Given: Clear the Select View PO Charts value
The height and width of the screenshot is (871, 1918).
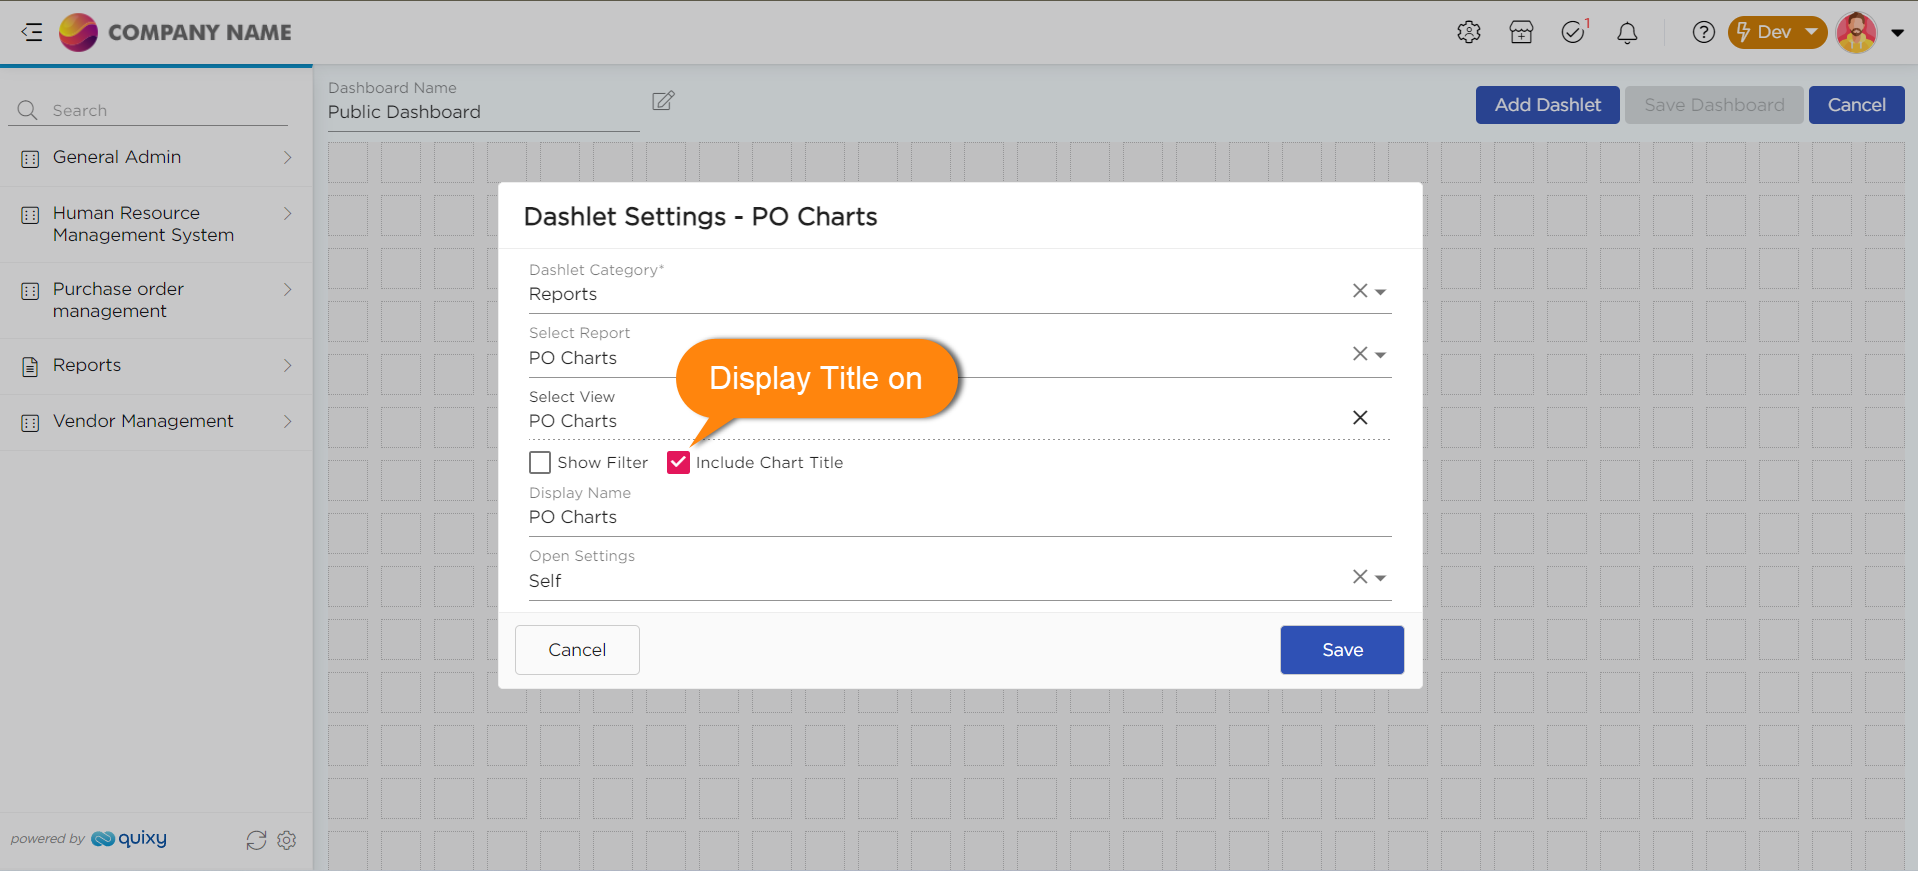Looking at the screenshot, I should (x=1360, y=418).
